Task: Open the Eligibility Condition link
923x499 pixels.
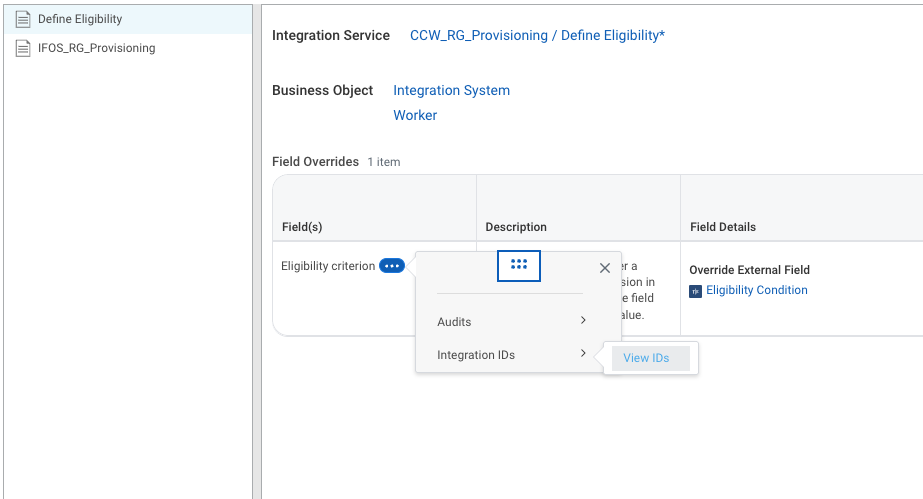Action: coord(756,290)
